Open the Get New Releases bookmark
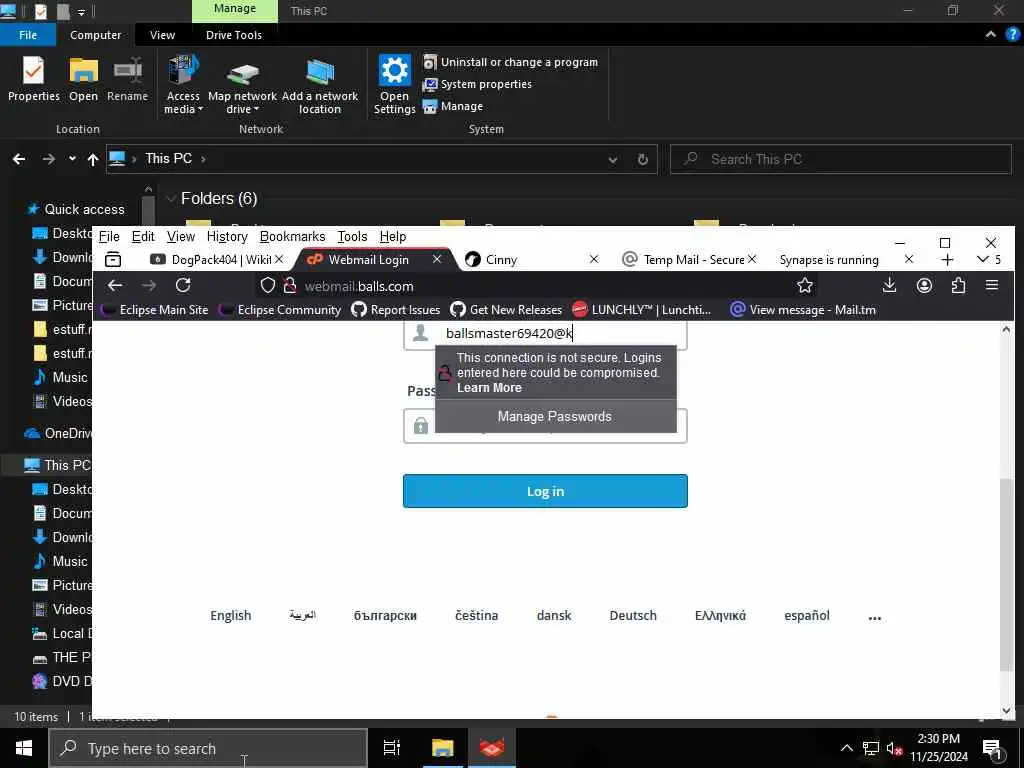Image resolution: width=1024 pixels, height=768 pixels. 506,310
